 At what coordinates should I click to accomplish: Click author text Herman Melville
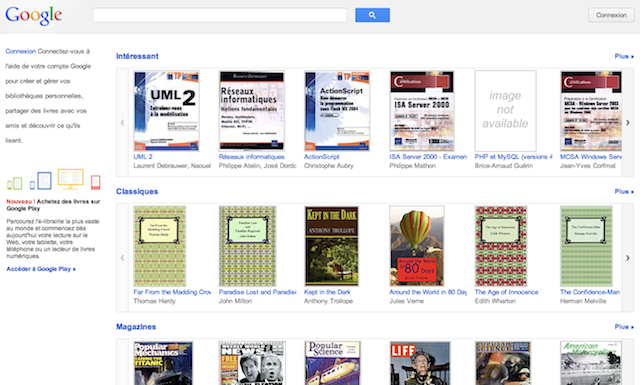[583, 301]
